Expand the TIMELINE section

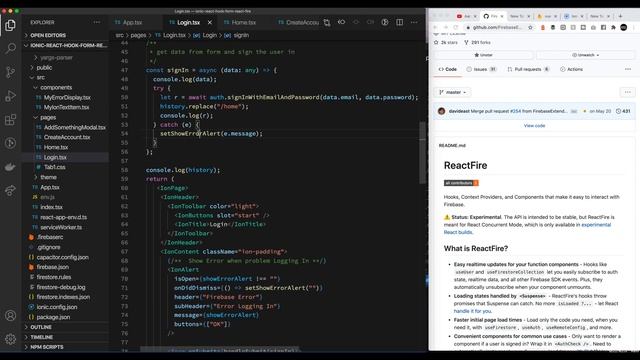click(x=42, y=337)
